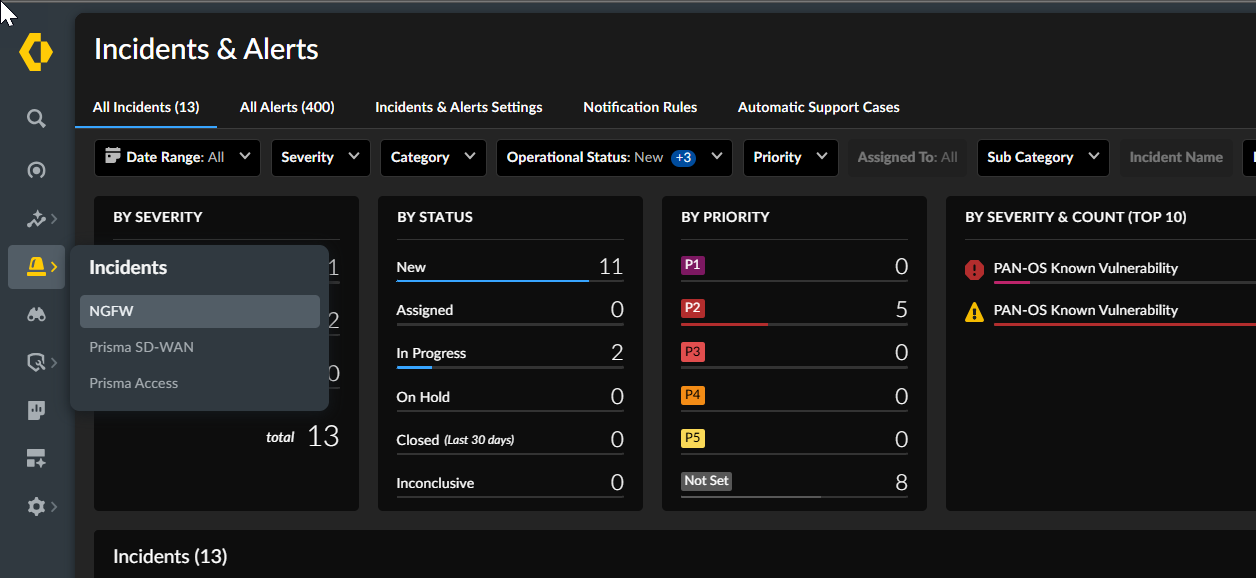Open the search magnifier in sidebar

click(x=36, y=119)
